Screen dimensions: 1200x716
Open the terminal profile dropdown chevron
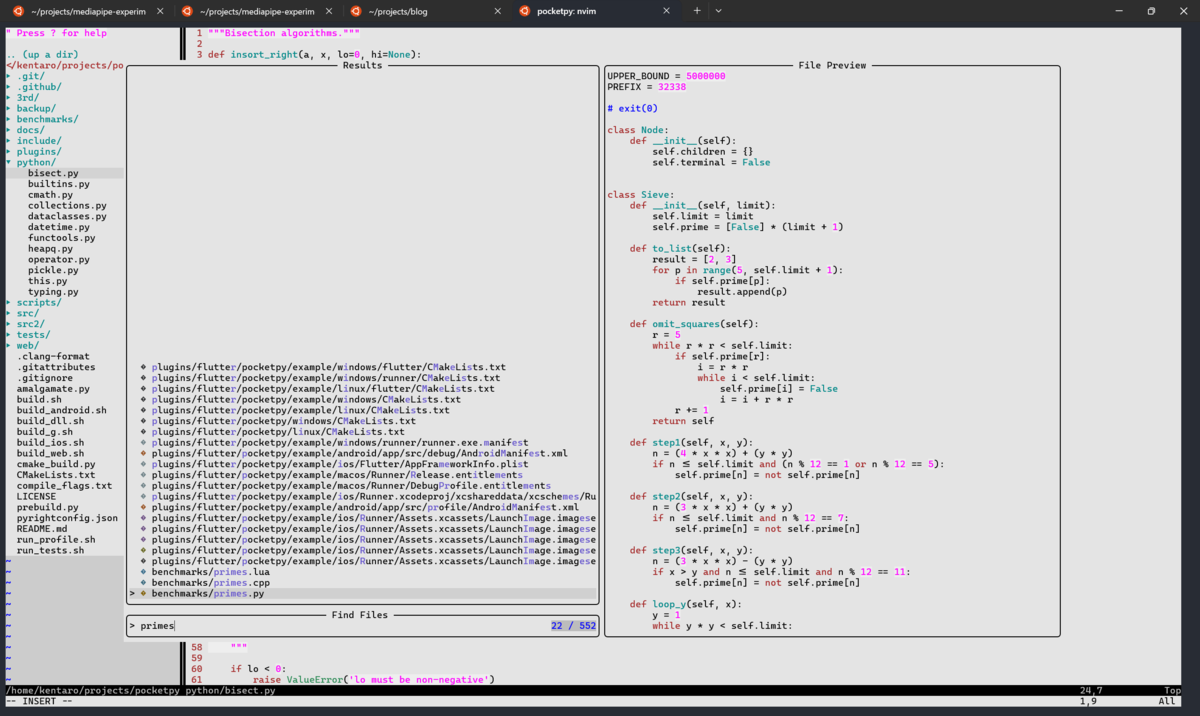[718, 11]
